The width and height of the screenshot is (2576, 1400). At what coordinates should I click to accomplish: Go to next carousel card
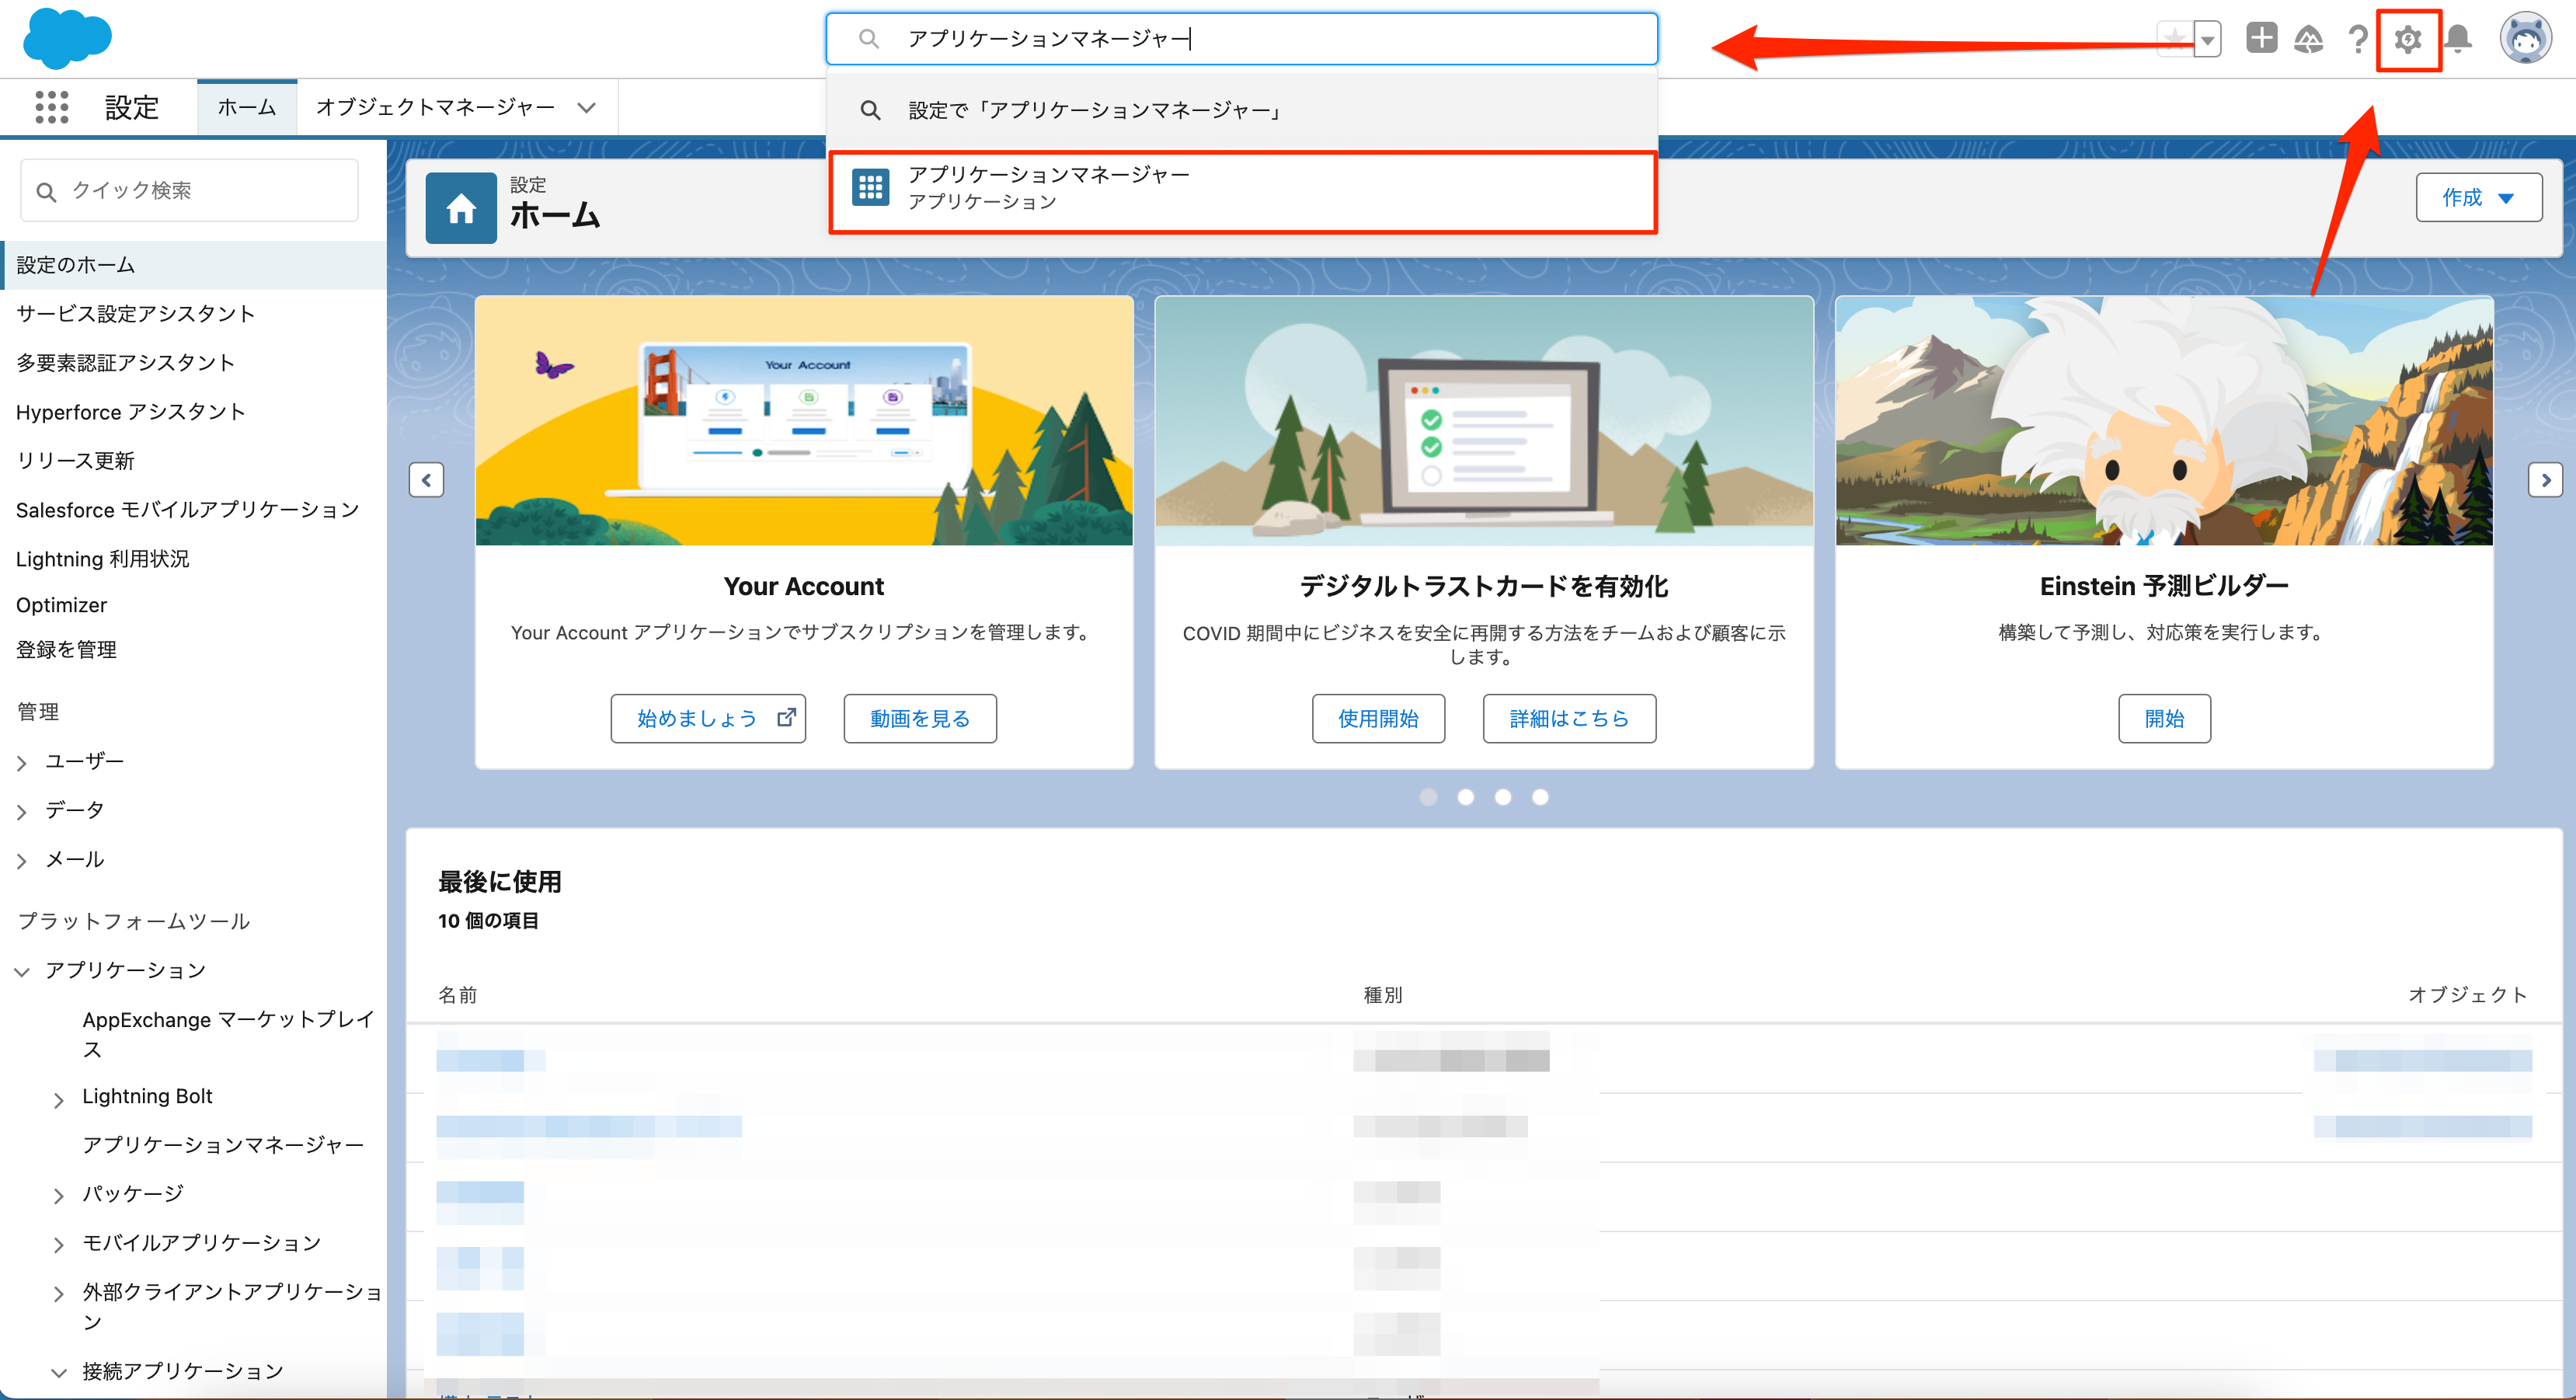[2545, 480]
